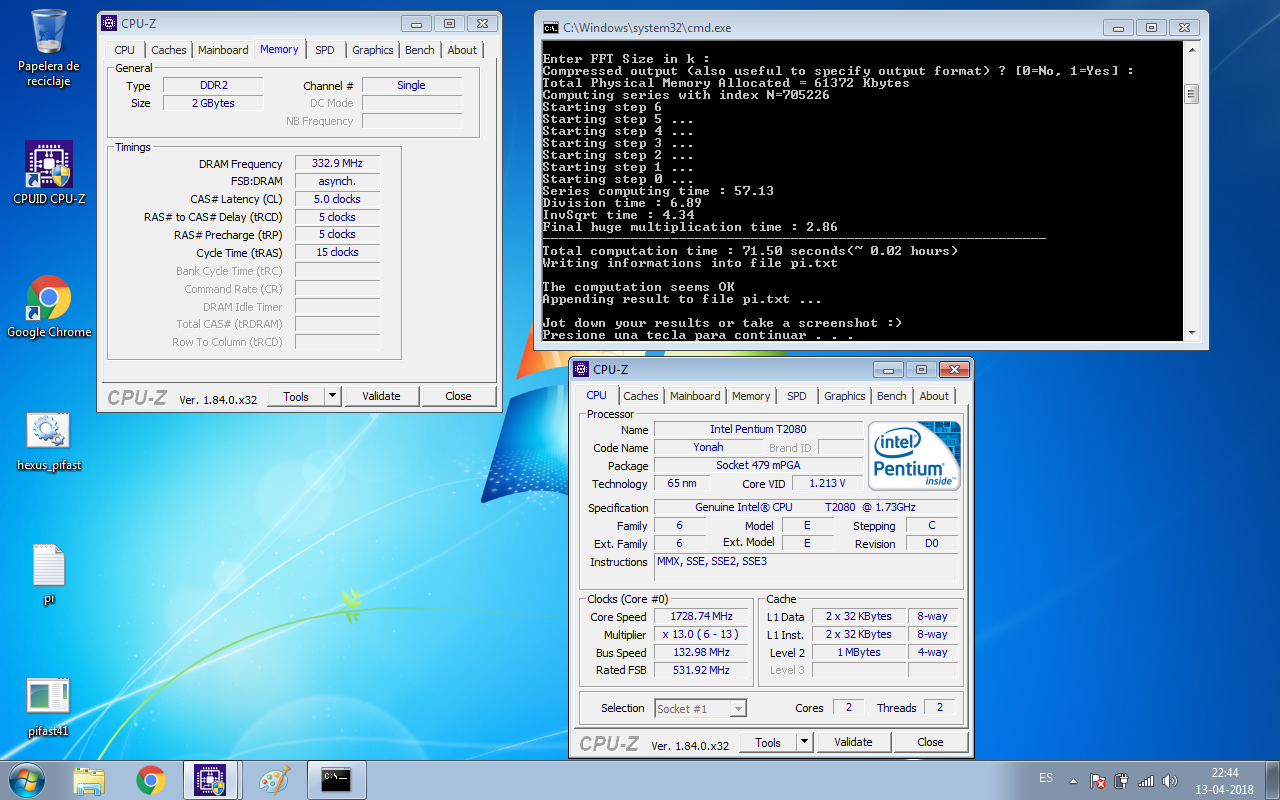The width and height of the screenshot is (1280, 800).
Task: Open Papelera de reciclaje desktop icon
Action: pos(49,48)
